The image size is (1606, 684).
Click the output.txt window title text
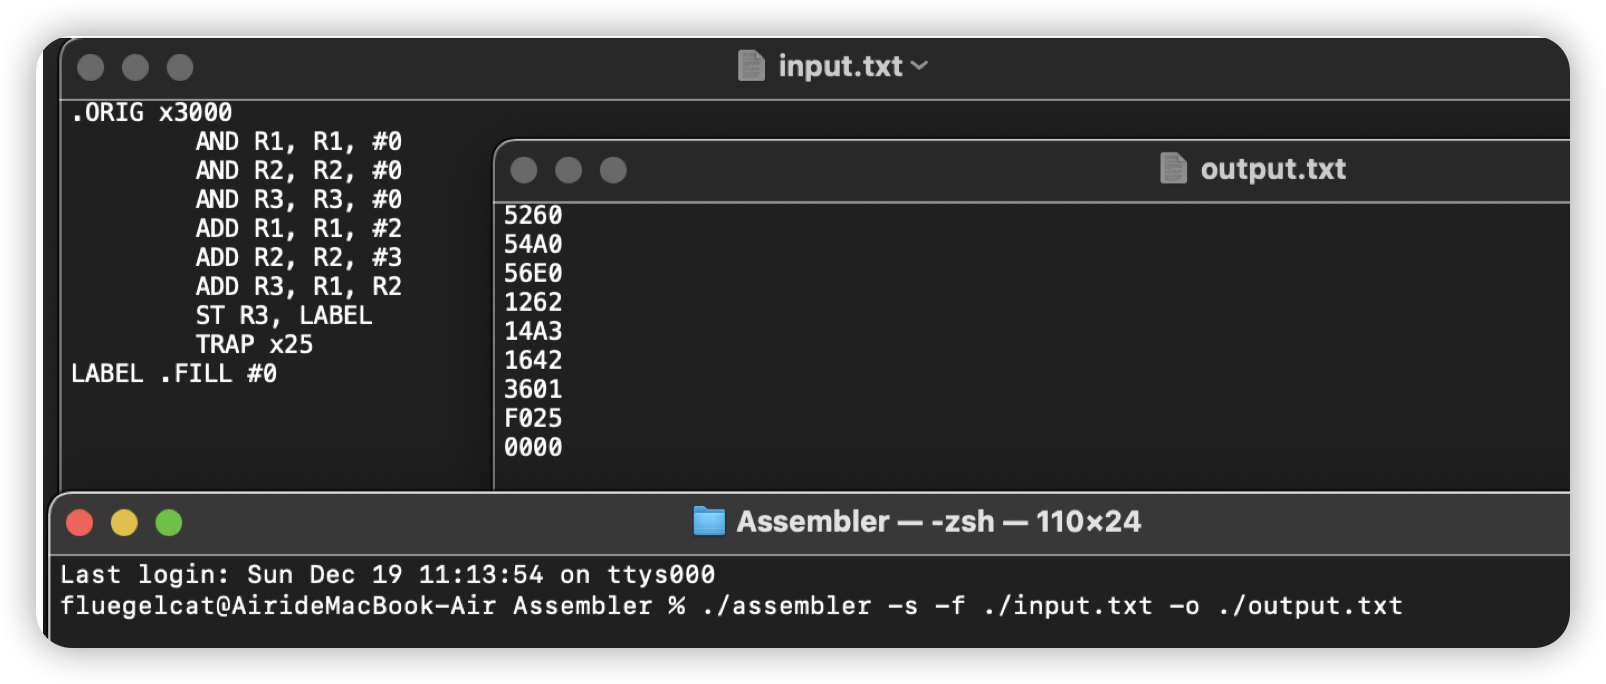click(1272, 169)
